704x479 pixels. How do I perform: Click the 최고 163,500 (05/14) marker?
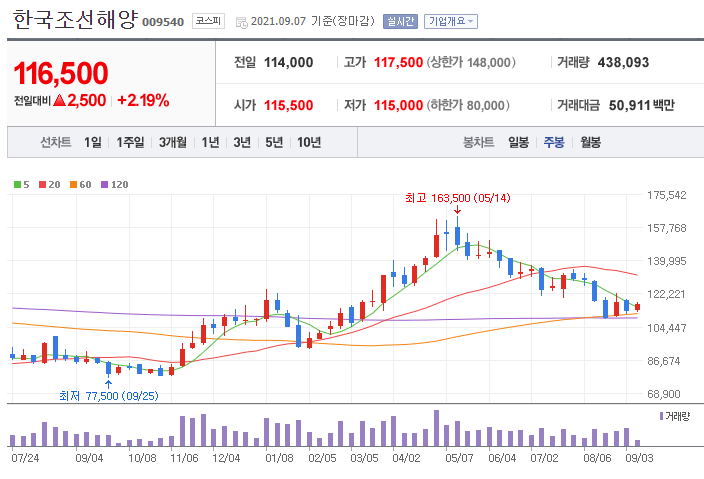tap(458, 198)
